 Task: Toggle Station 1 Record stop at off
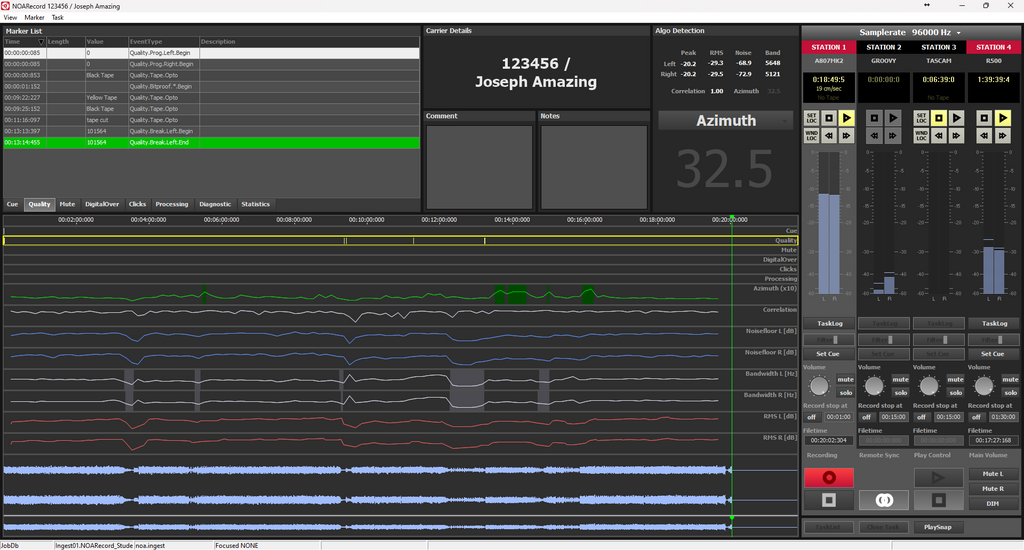pos(811,416)
